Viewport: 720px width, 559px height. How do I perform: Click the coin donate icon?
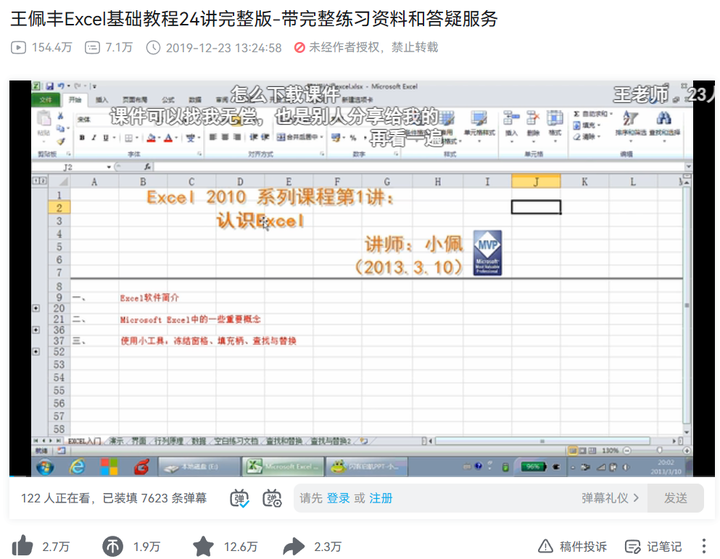click(112, 546)
